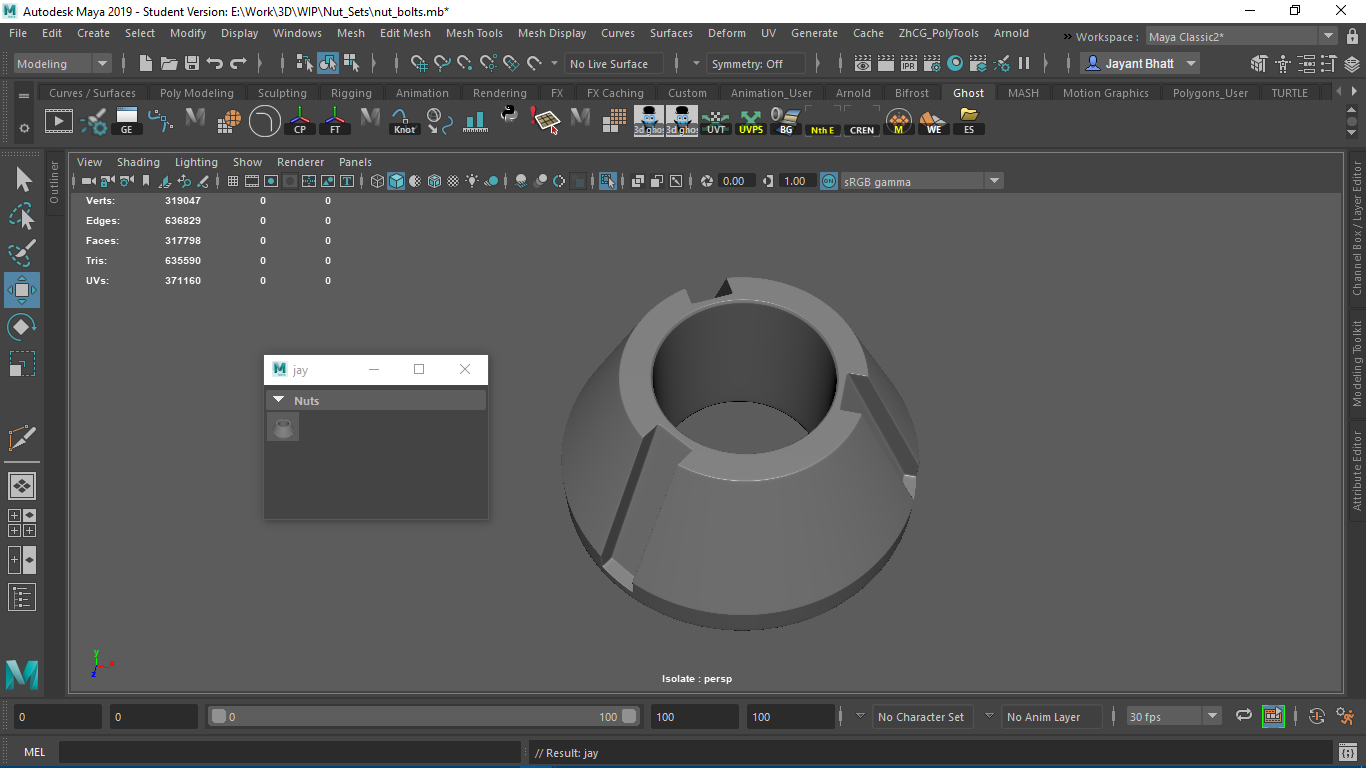Select the Lasso tool in the left toolbox
The height and width of the screenshot is (768, 1366).
(22, 216)
